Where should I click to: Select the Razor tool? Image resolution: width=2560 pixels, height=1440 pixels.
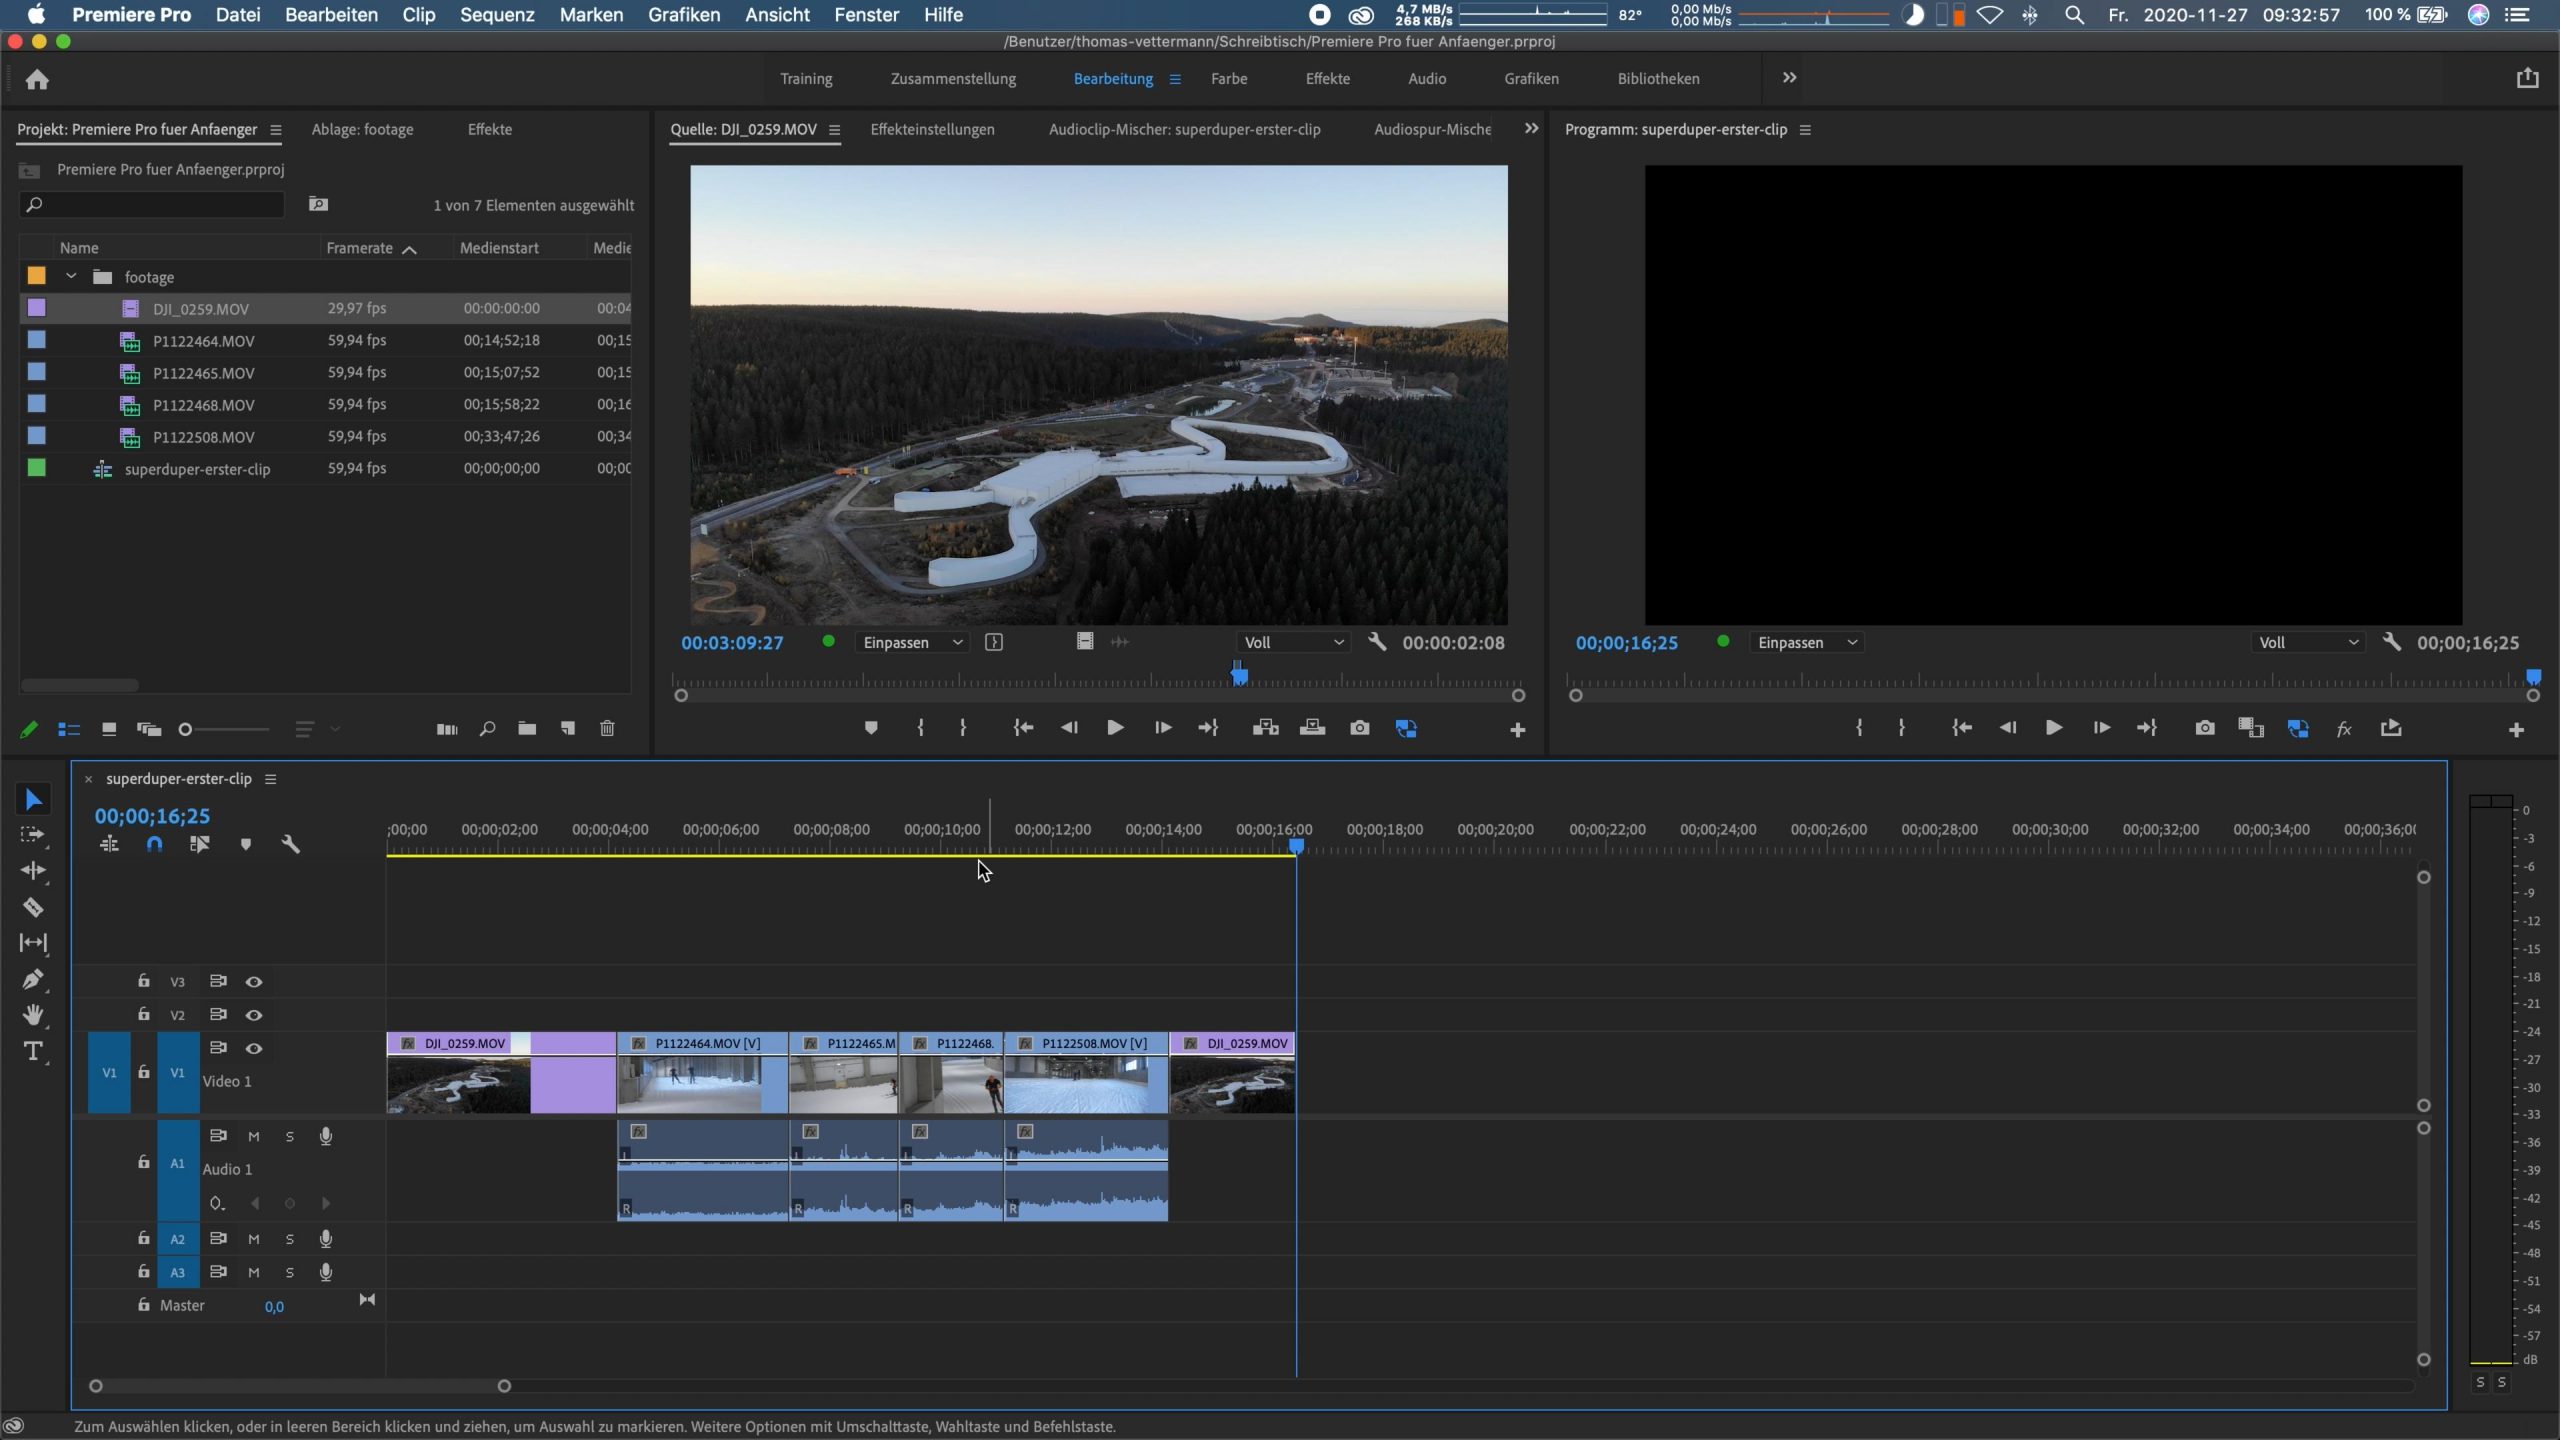click(x=33, y=907)
